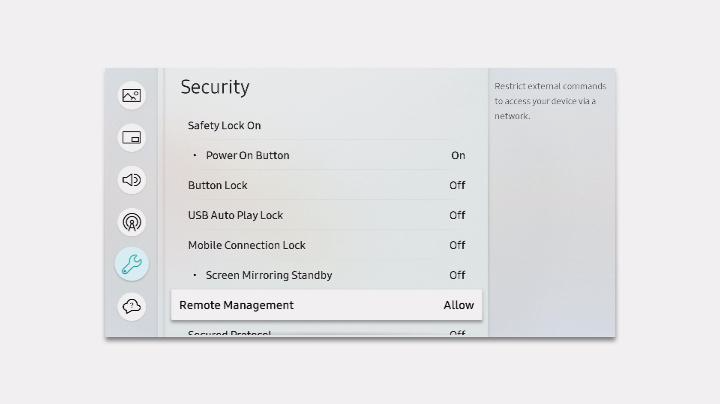This screenshot has height=404, width=720.
Task: Toggle the Button Lock "Off" value
Action: click(x=457, y=186)
